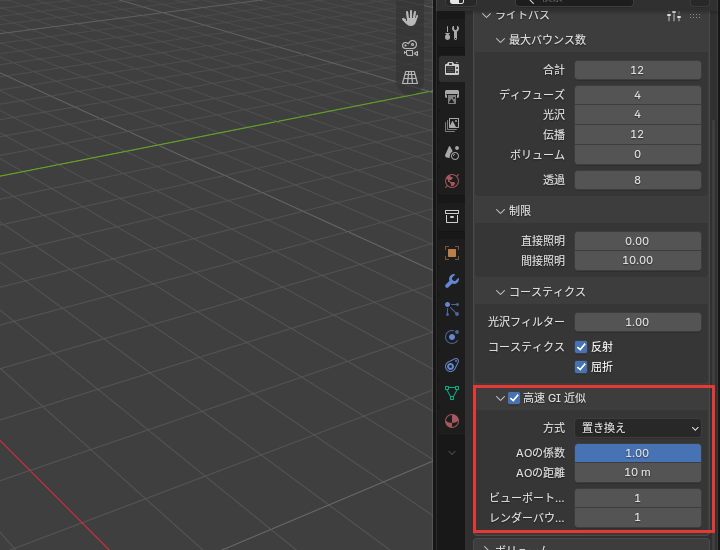Open the 方式 dropdown set to 置き換え
Image resolution: width=720 pixels, height=550 pixels.
pos(638,428)
